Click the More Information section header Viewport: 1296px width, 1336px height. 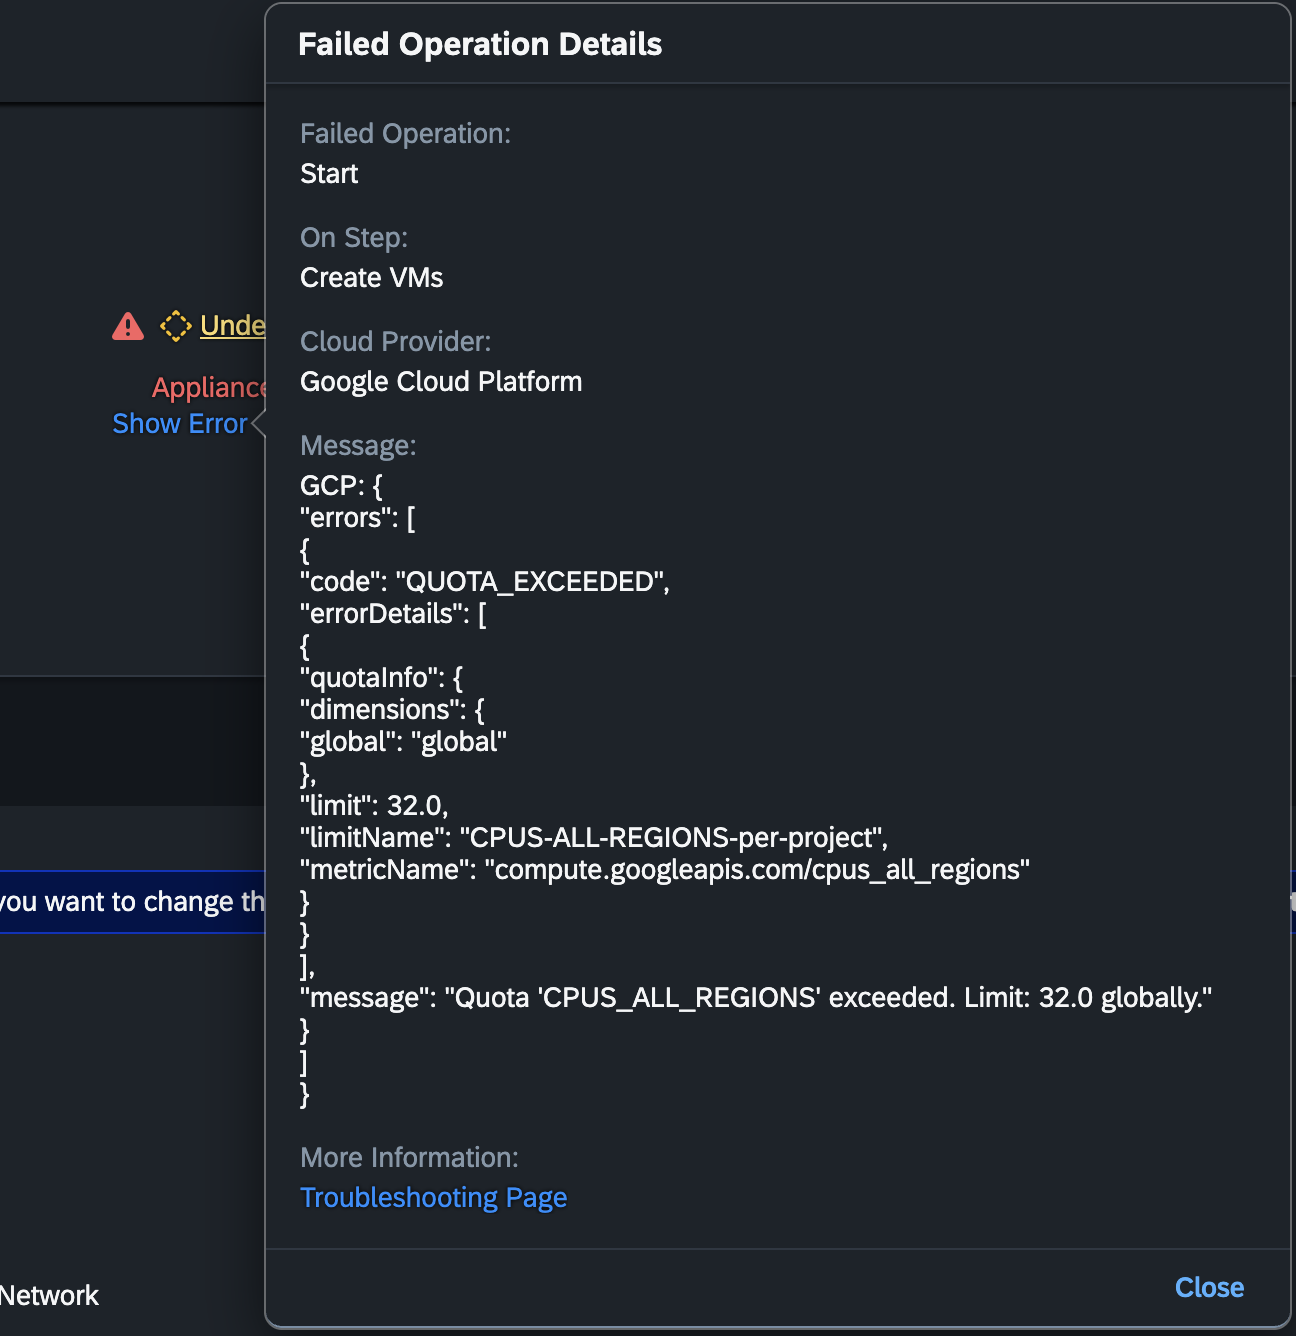pyautogui.click(x=409, y=1157)
